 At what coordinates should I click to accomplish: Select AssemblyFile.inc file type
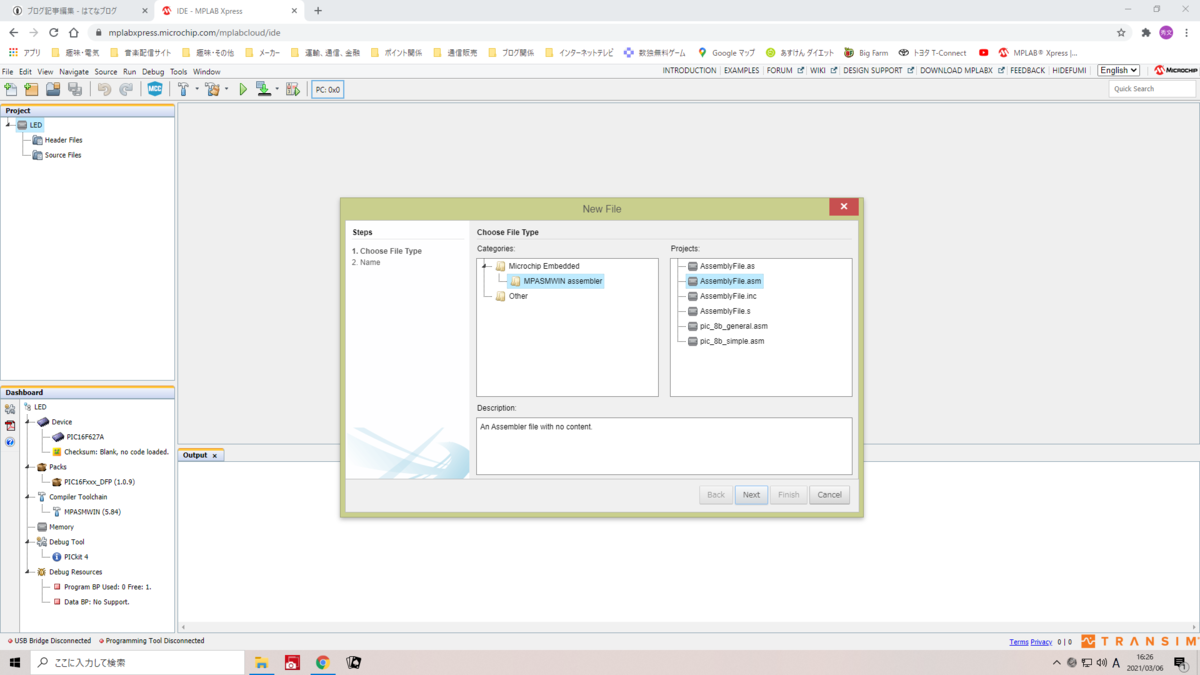coord(721,296)
